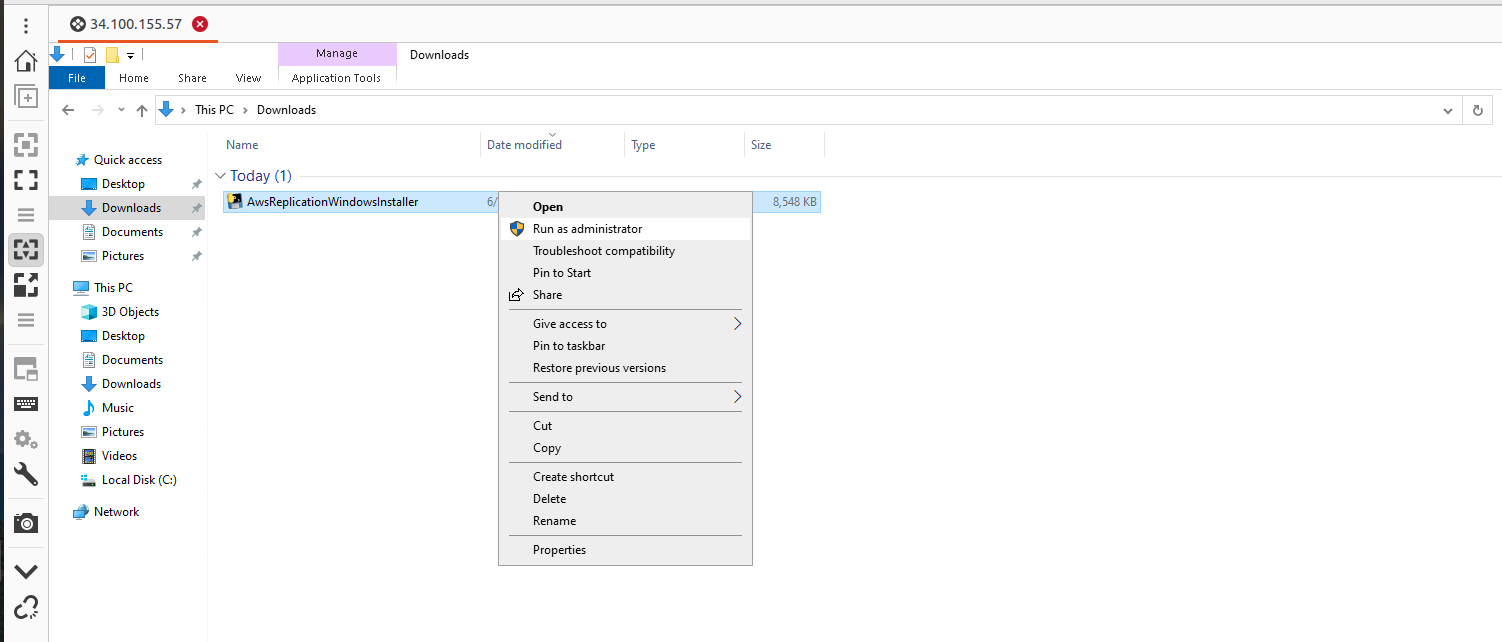
Task: Choose Restore previous versions
Action: (625, 368)
